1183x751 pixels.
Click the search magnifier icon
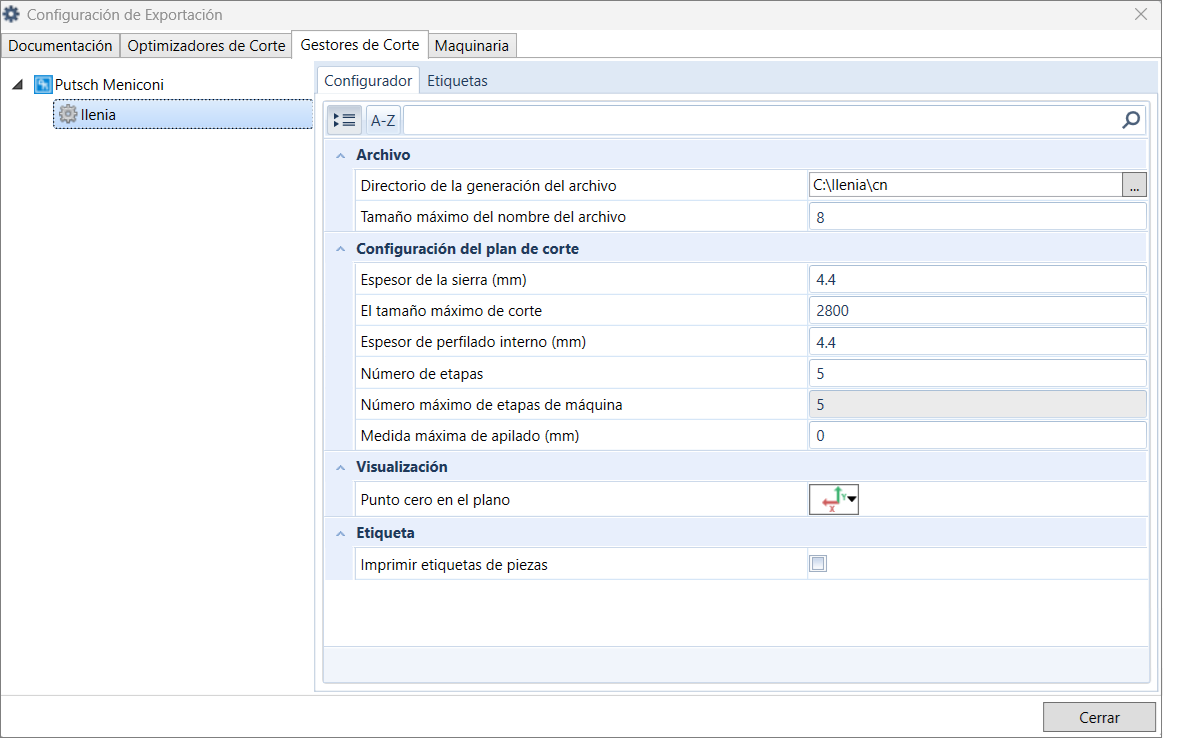(x=1131, y=120)
